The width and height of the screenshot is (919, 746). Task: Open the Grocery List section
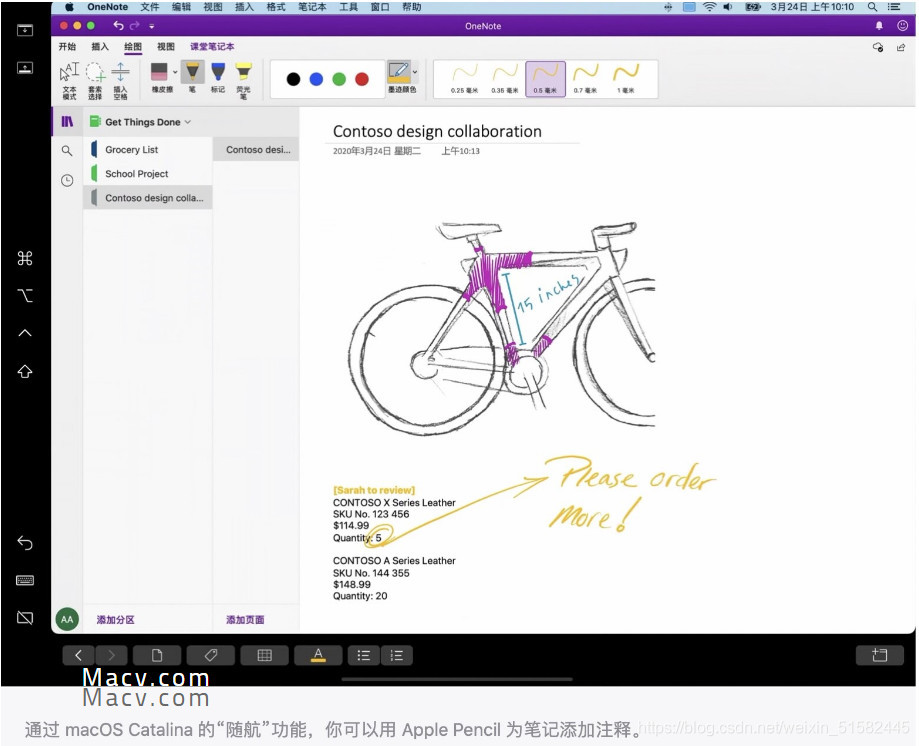point(148,149)
